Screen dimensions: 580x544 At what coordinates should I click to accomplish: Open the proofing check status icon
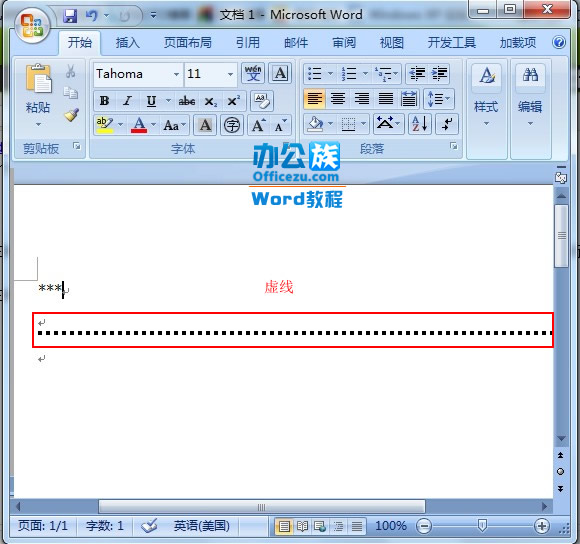149,526
